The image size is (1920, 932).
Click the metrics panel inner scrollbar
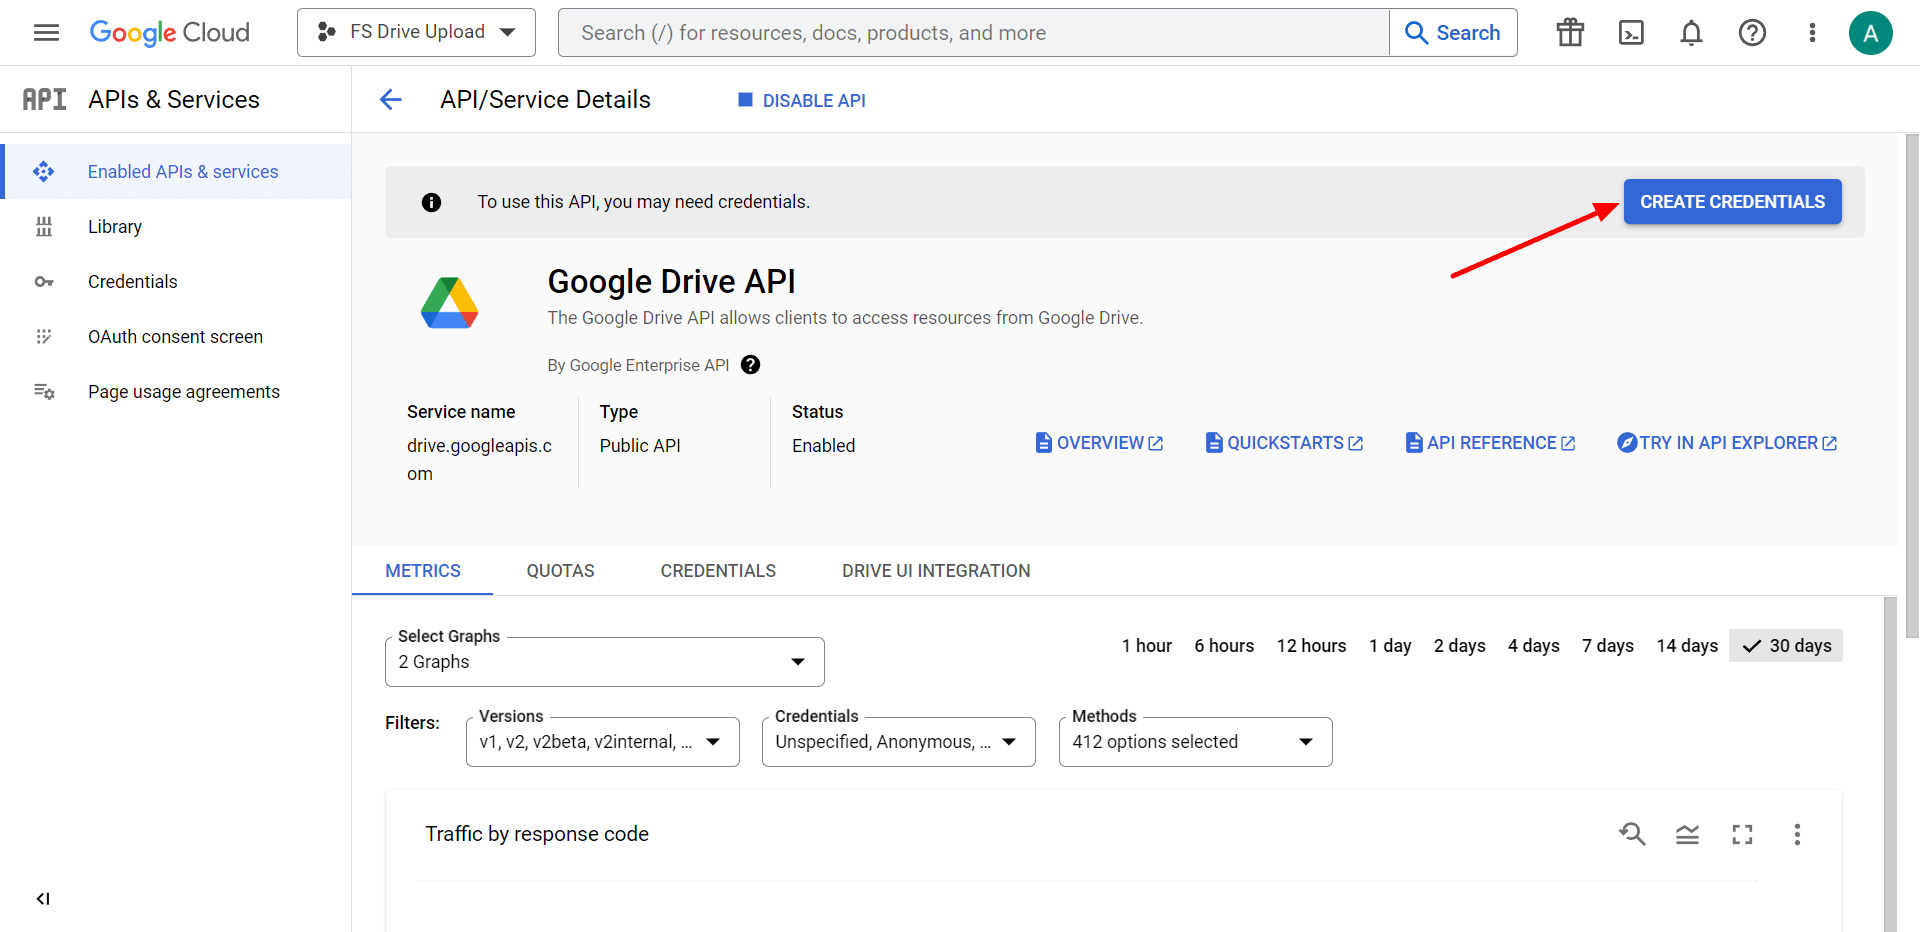[1890, 765]
